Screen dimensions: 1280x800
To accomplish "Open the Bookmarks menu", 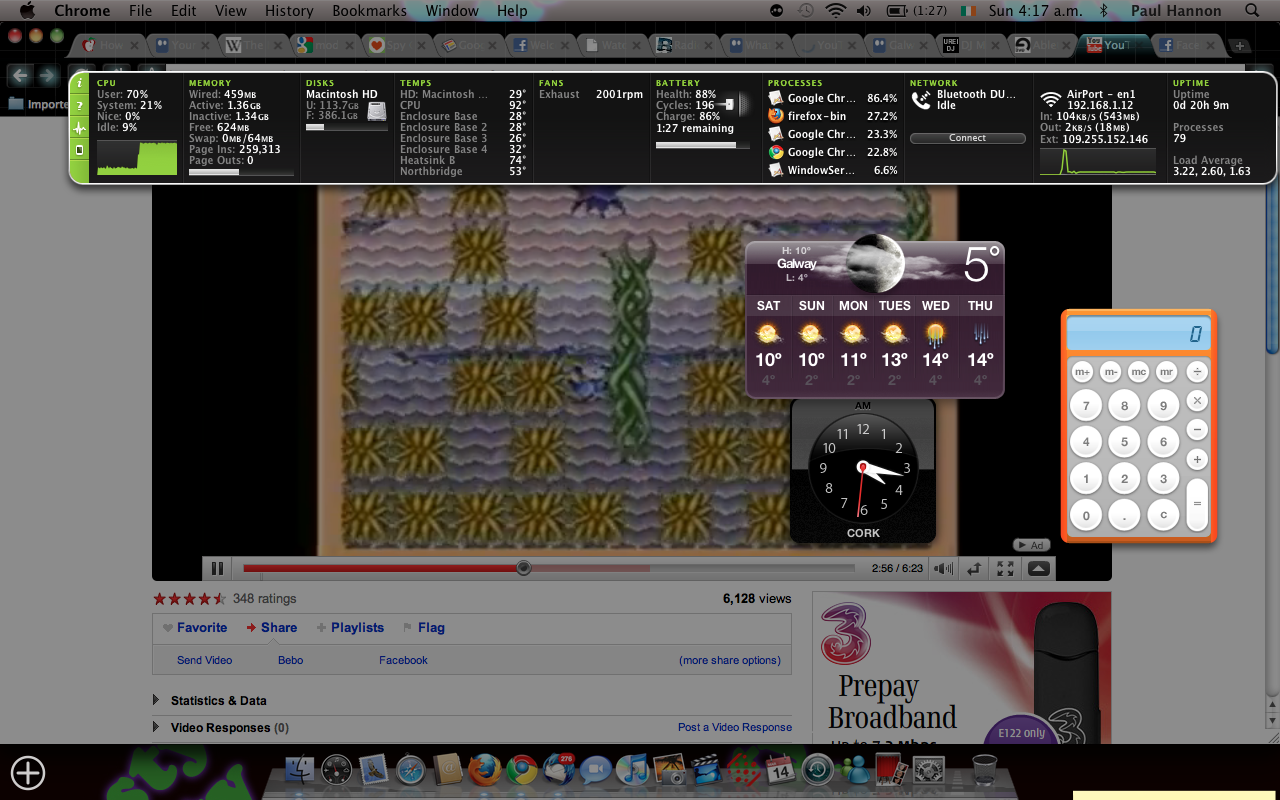I will point(369,11).
